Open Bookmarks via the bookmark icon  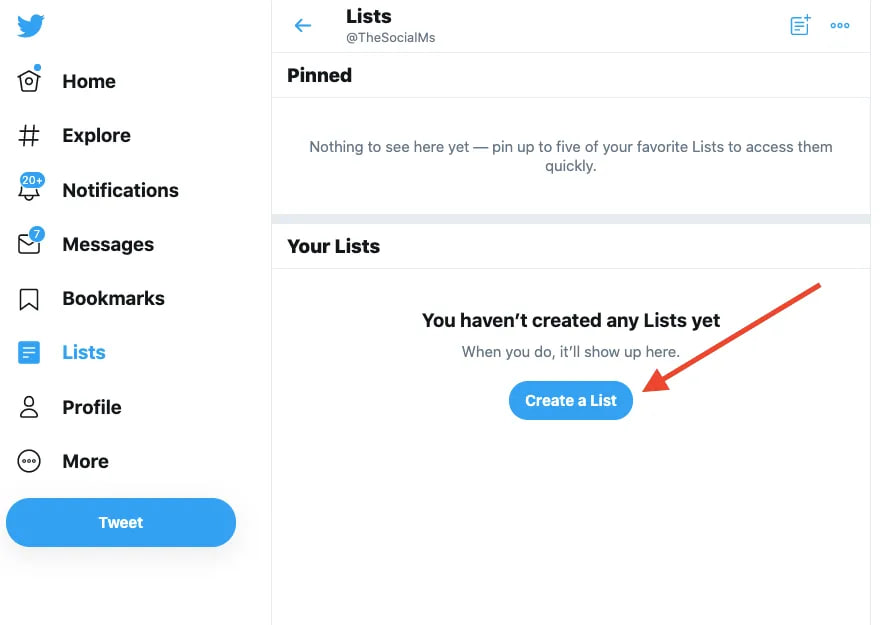click(x=27, y=298)
